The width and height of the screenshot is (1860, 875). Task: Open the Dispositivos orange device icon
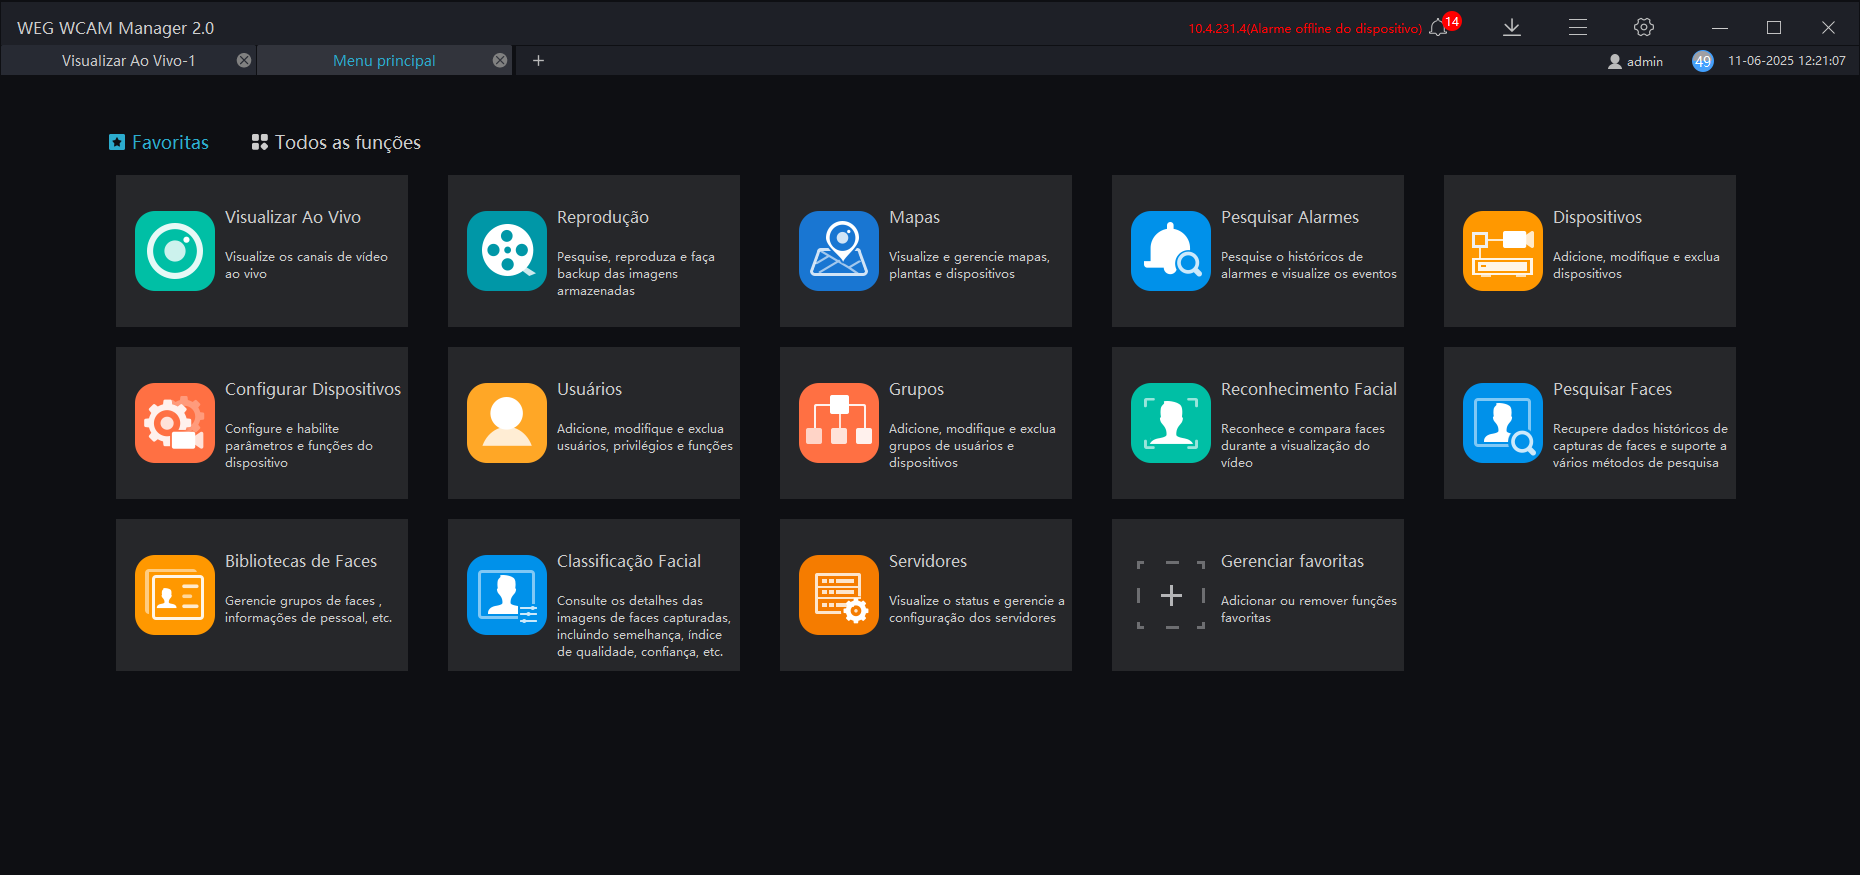(1503, 251)
